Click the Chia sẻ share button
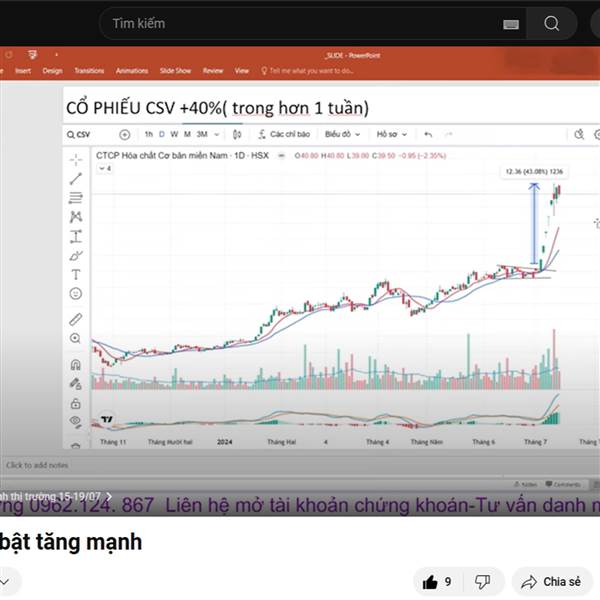The width and height of the screenshot is (600, 600). coord(552,582)
